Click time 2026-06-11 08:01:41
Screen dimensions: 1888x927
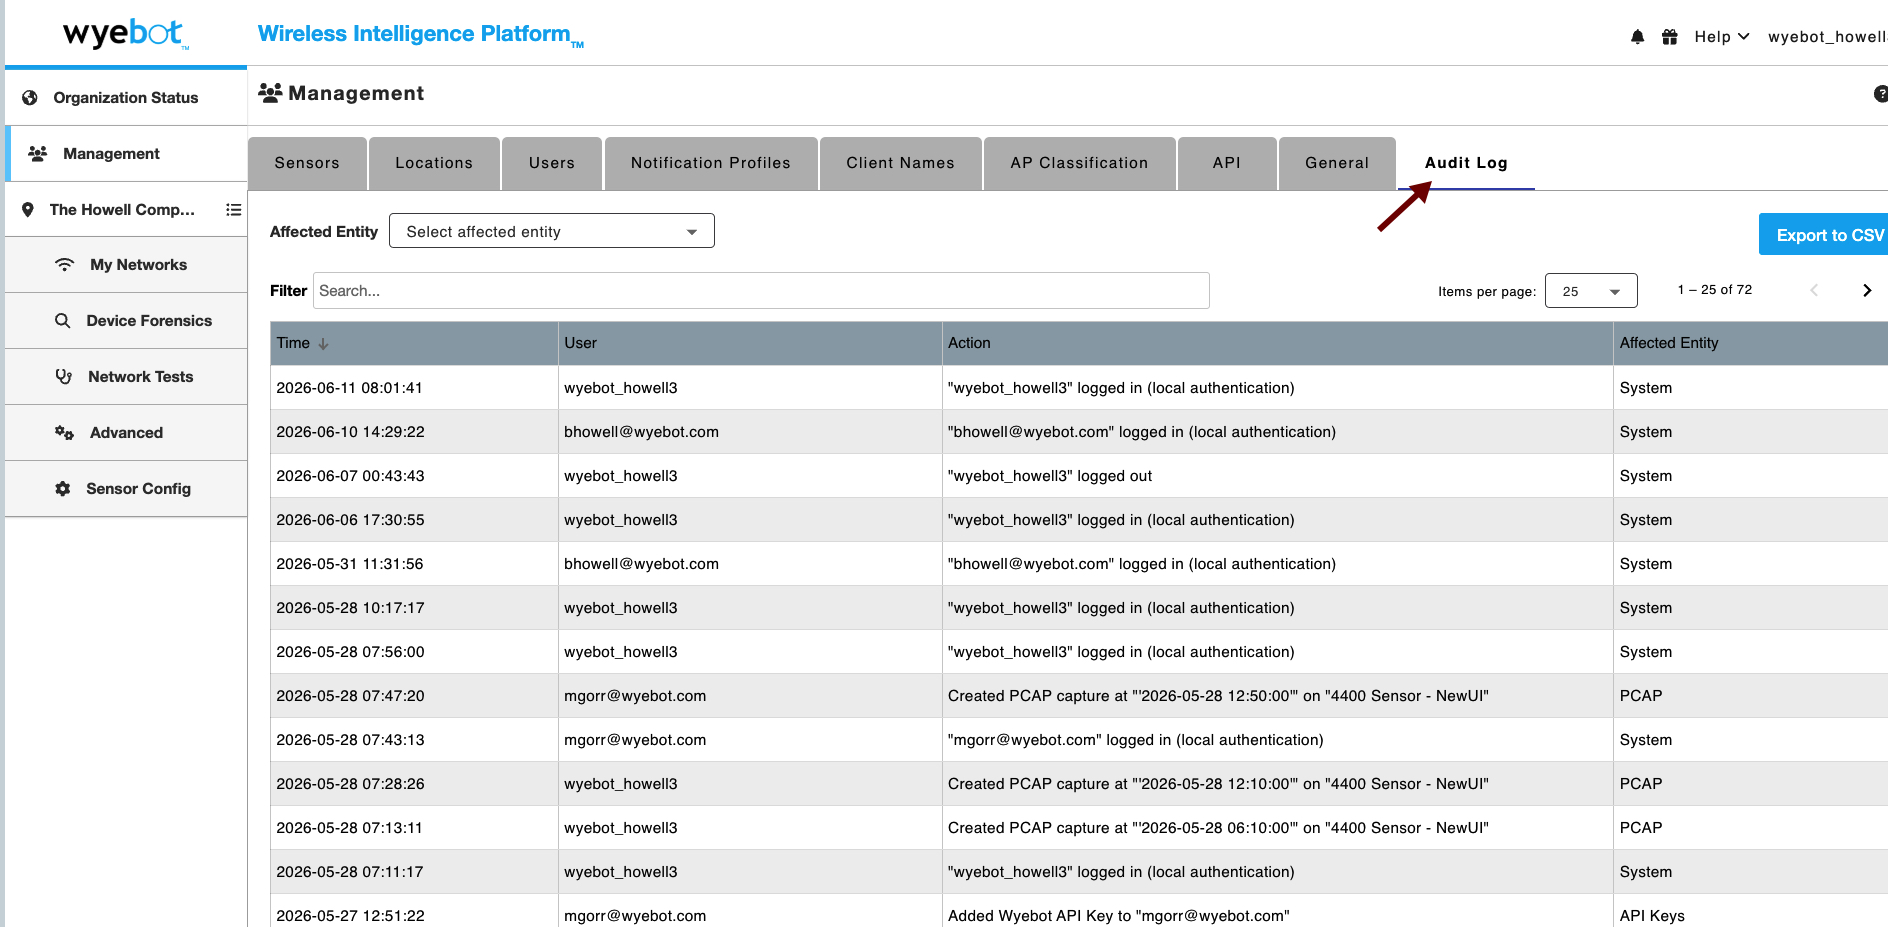pos(349,388)
